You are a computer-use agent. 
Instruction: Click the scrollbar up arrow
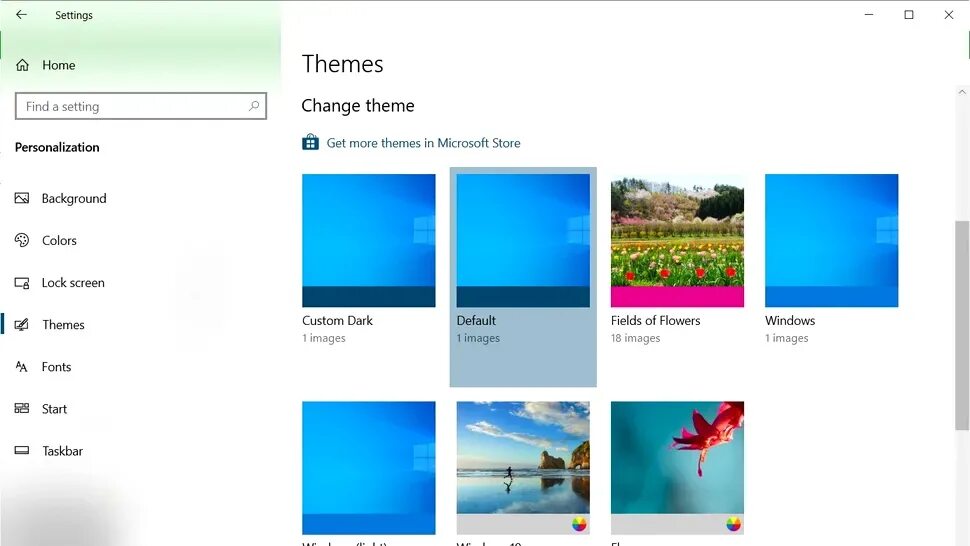pos(962,92)
